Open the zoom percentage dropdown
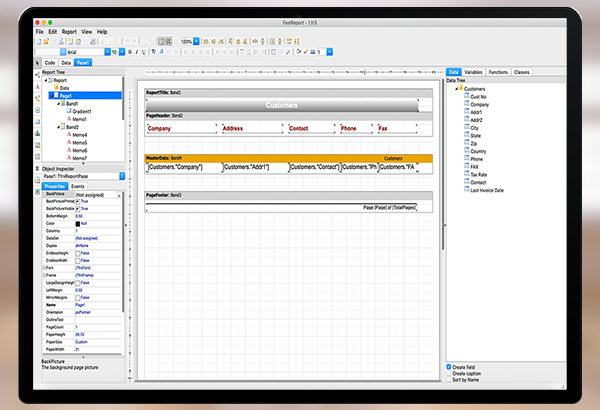 [196, 41]
